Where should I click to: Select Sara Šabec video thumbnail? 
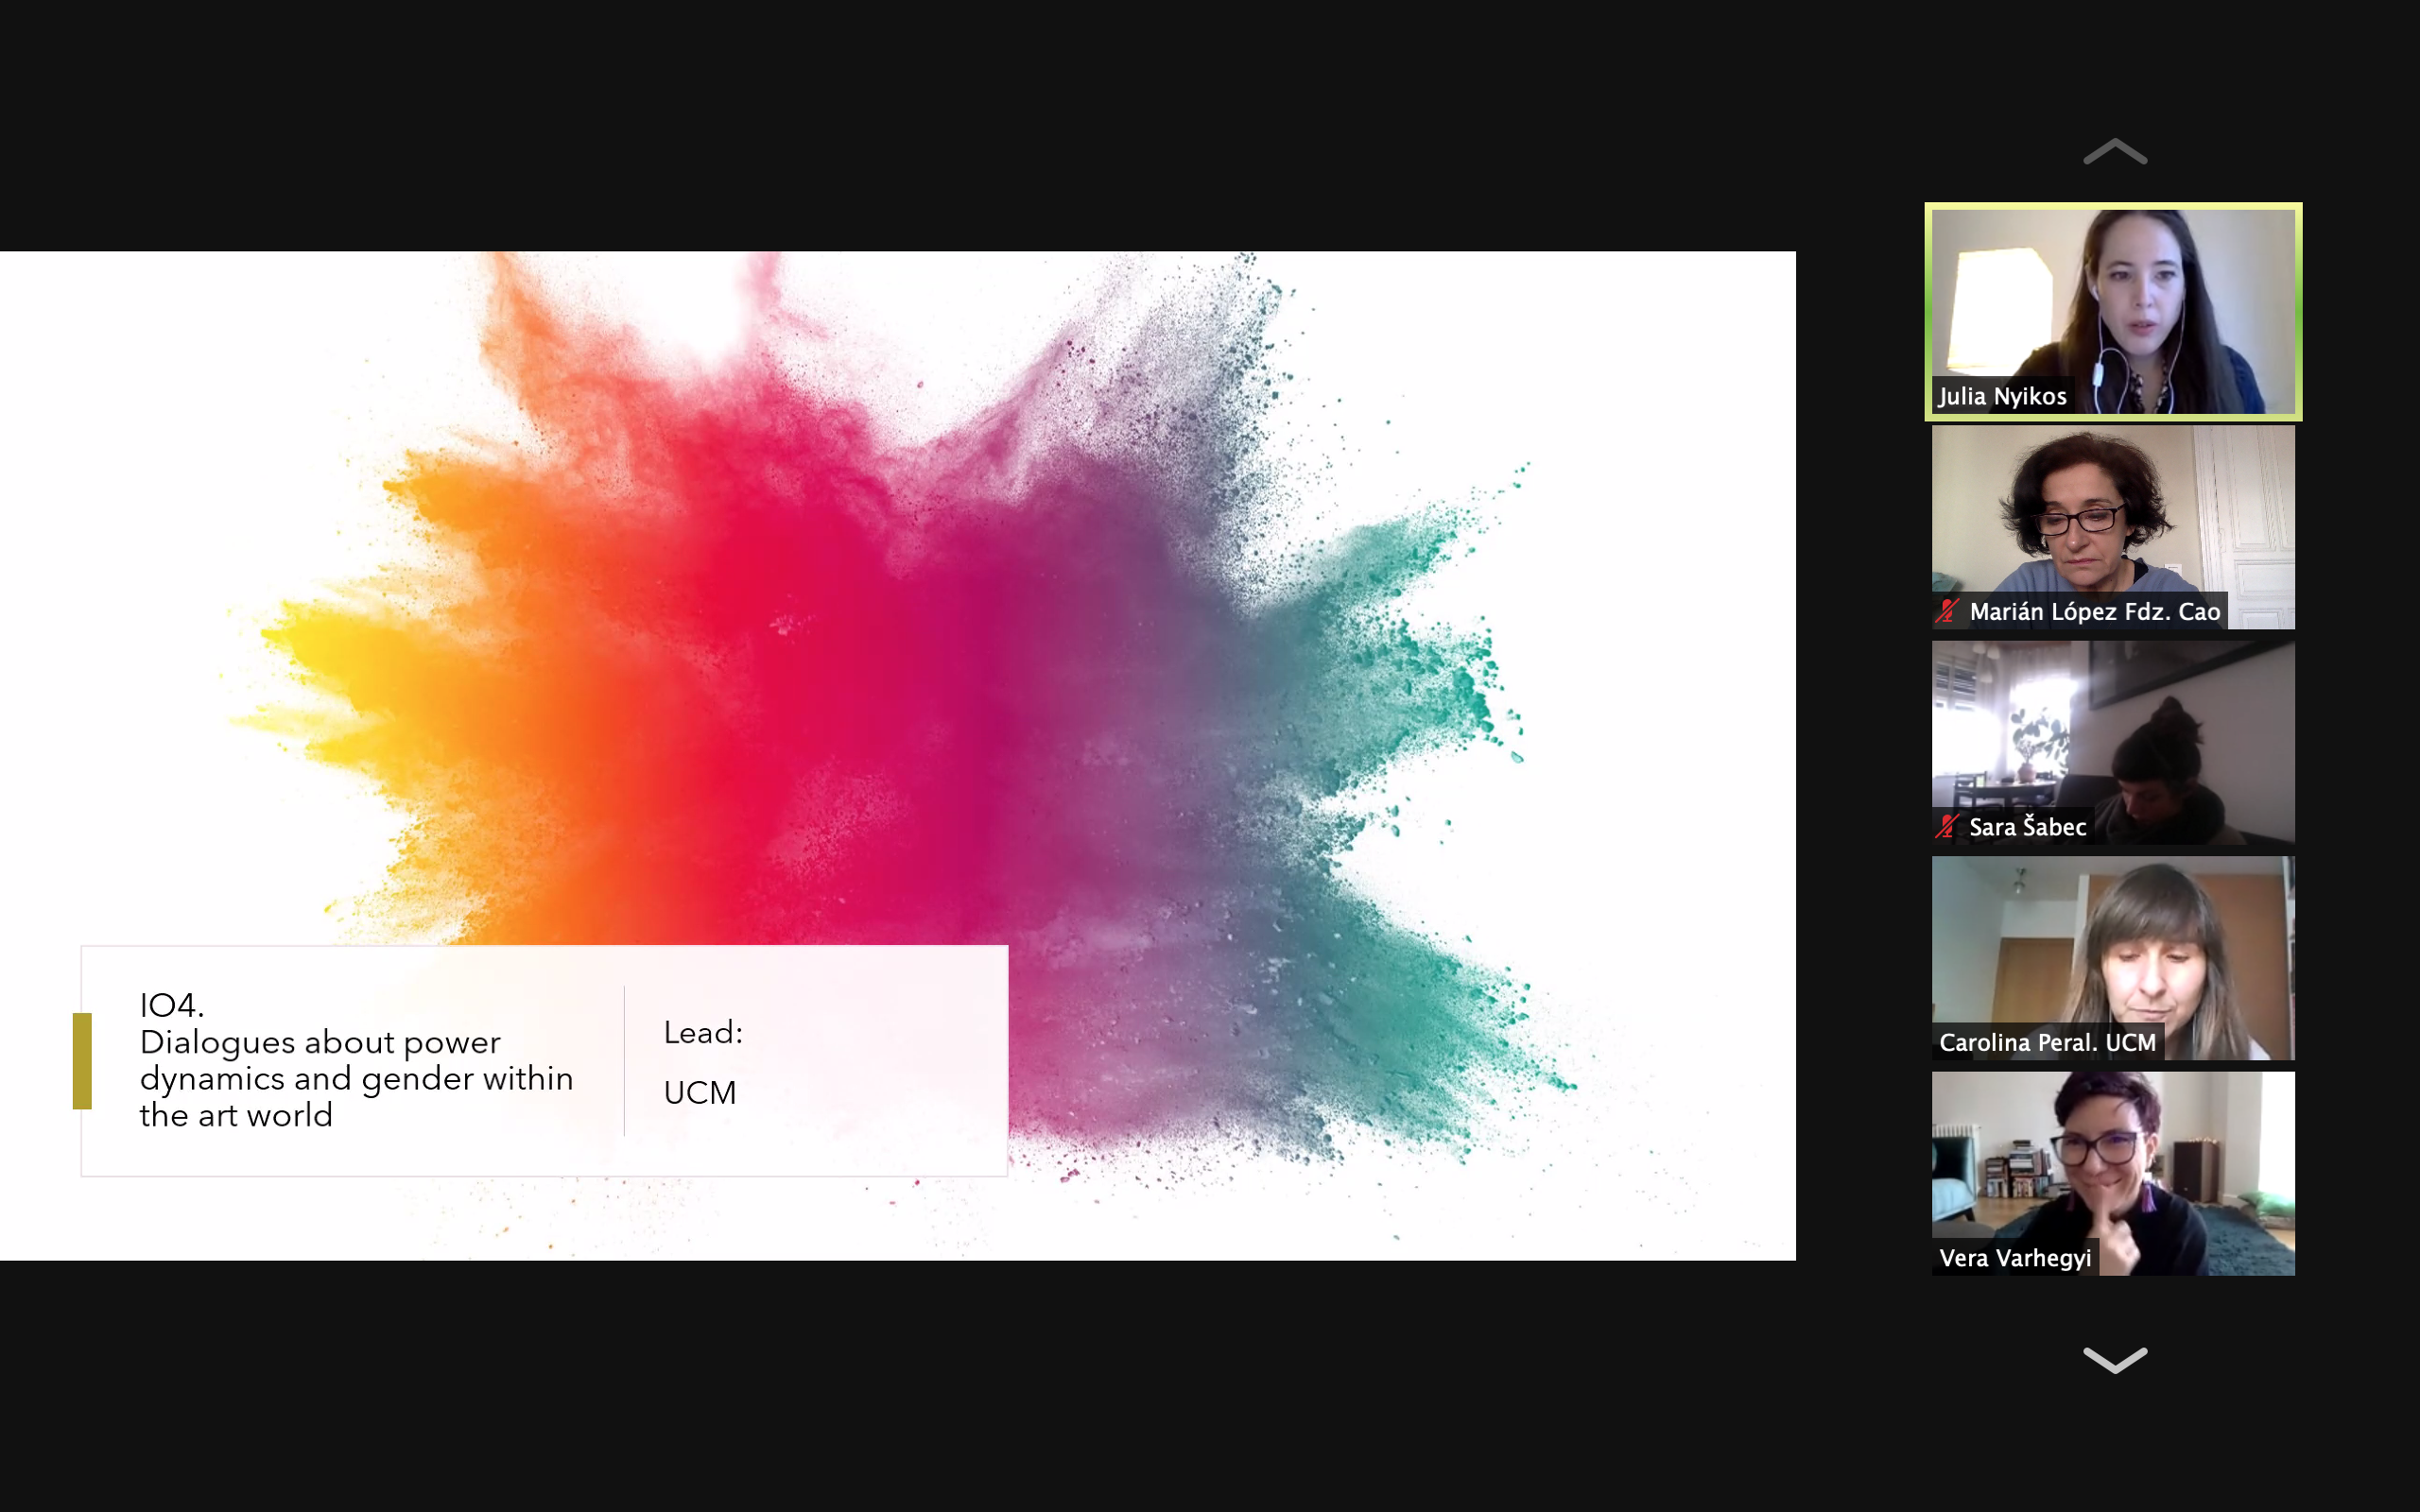point(2113,742)
